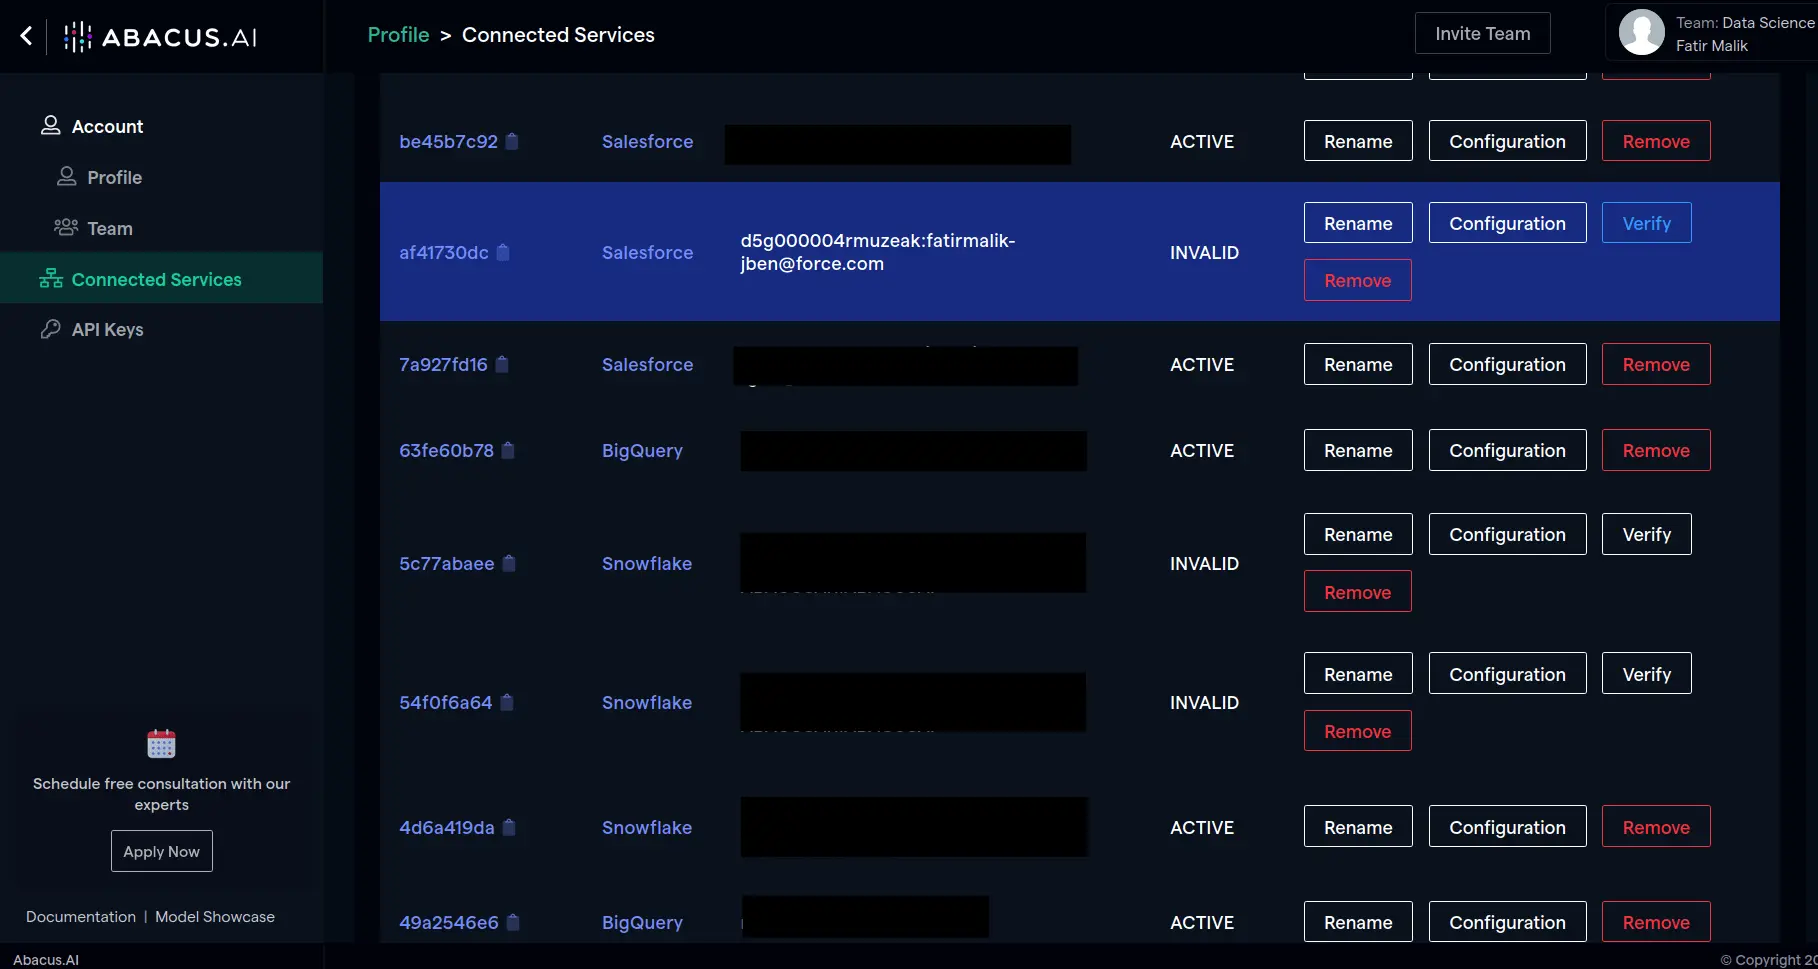Open Configuration for 4d6a419da

tap(1507, 827)
